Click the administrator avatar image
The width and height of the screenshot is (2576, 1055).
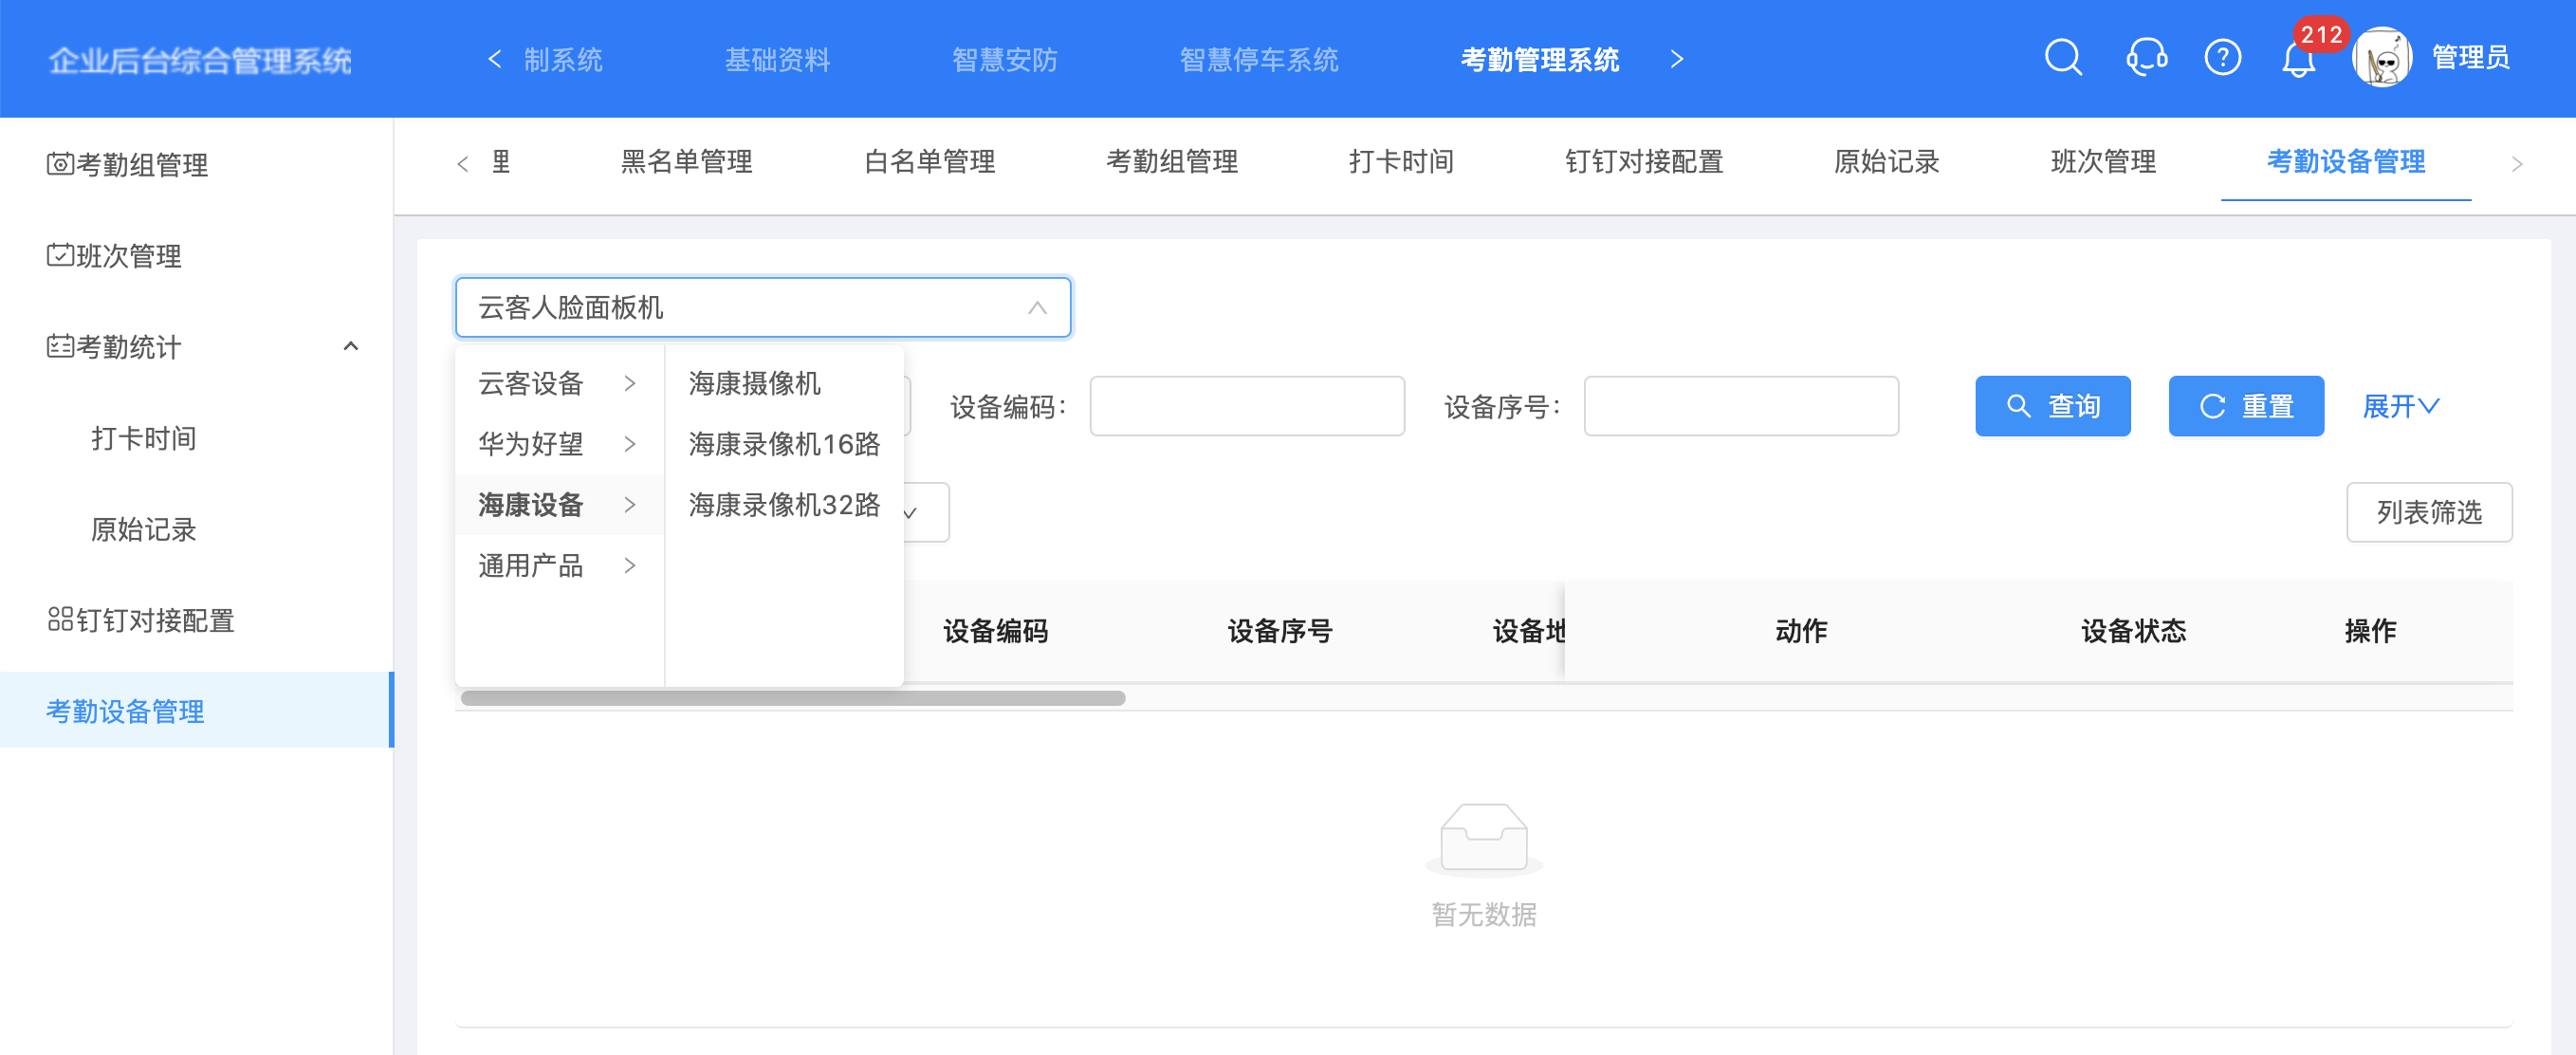point(2382,58)
